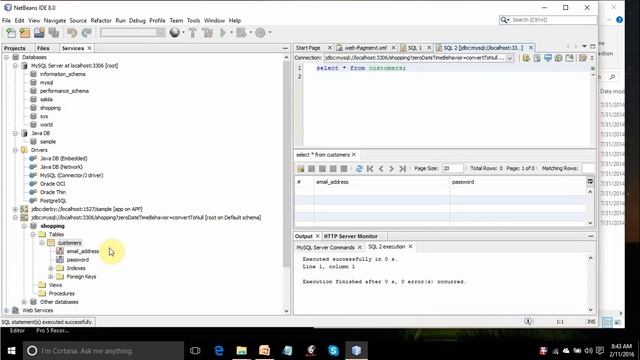This screenshot has width=640, height=360.
Task: Click the Profile Project toolbar icon
Action: point(260,33)
